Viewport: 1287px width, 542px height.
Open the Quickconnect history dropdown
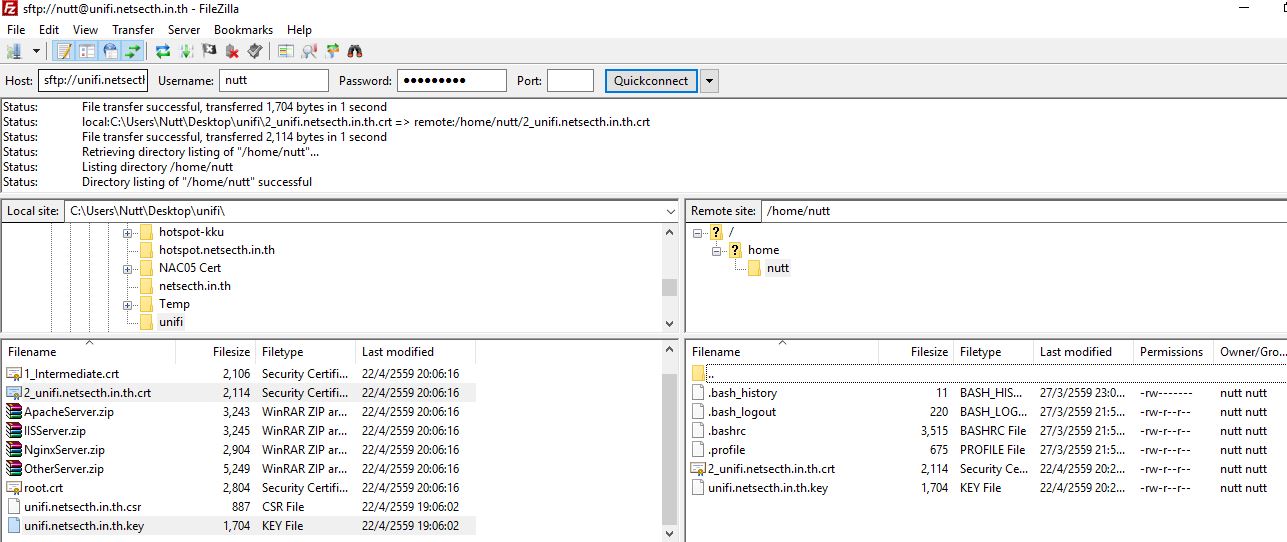(709, 81)
